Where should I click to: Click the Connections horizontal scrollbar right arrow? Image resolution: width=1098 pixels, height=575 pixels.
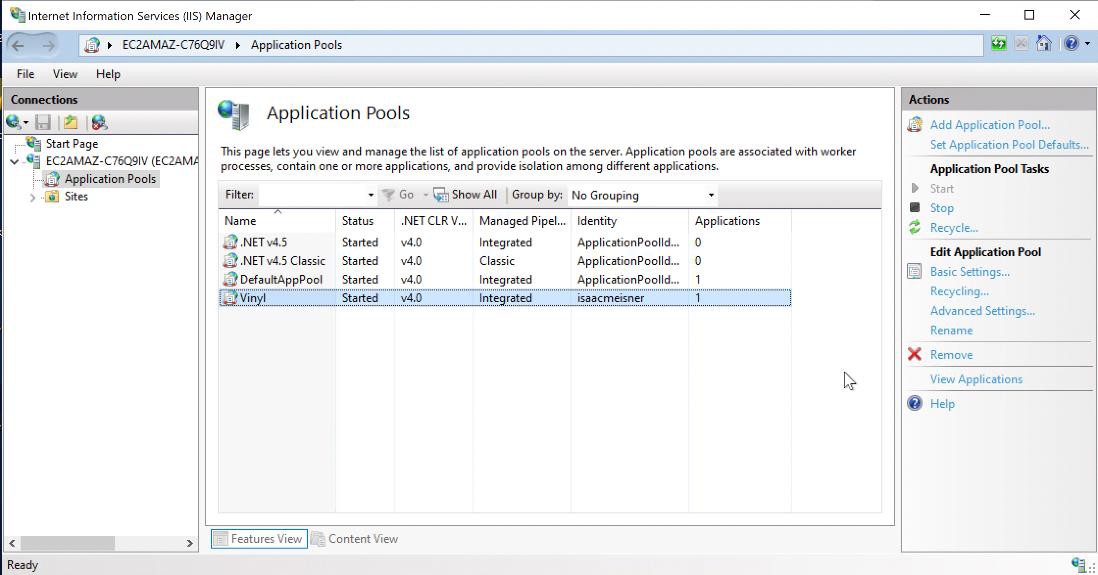click(x=190, y=543)
